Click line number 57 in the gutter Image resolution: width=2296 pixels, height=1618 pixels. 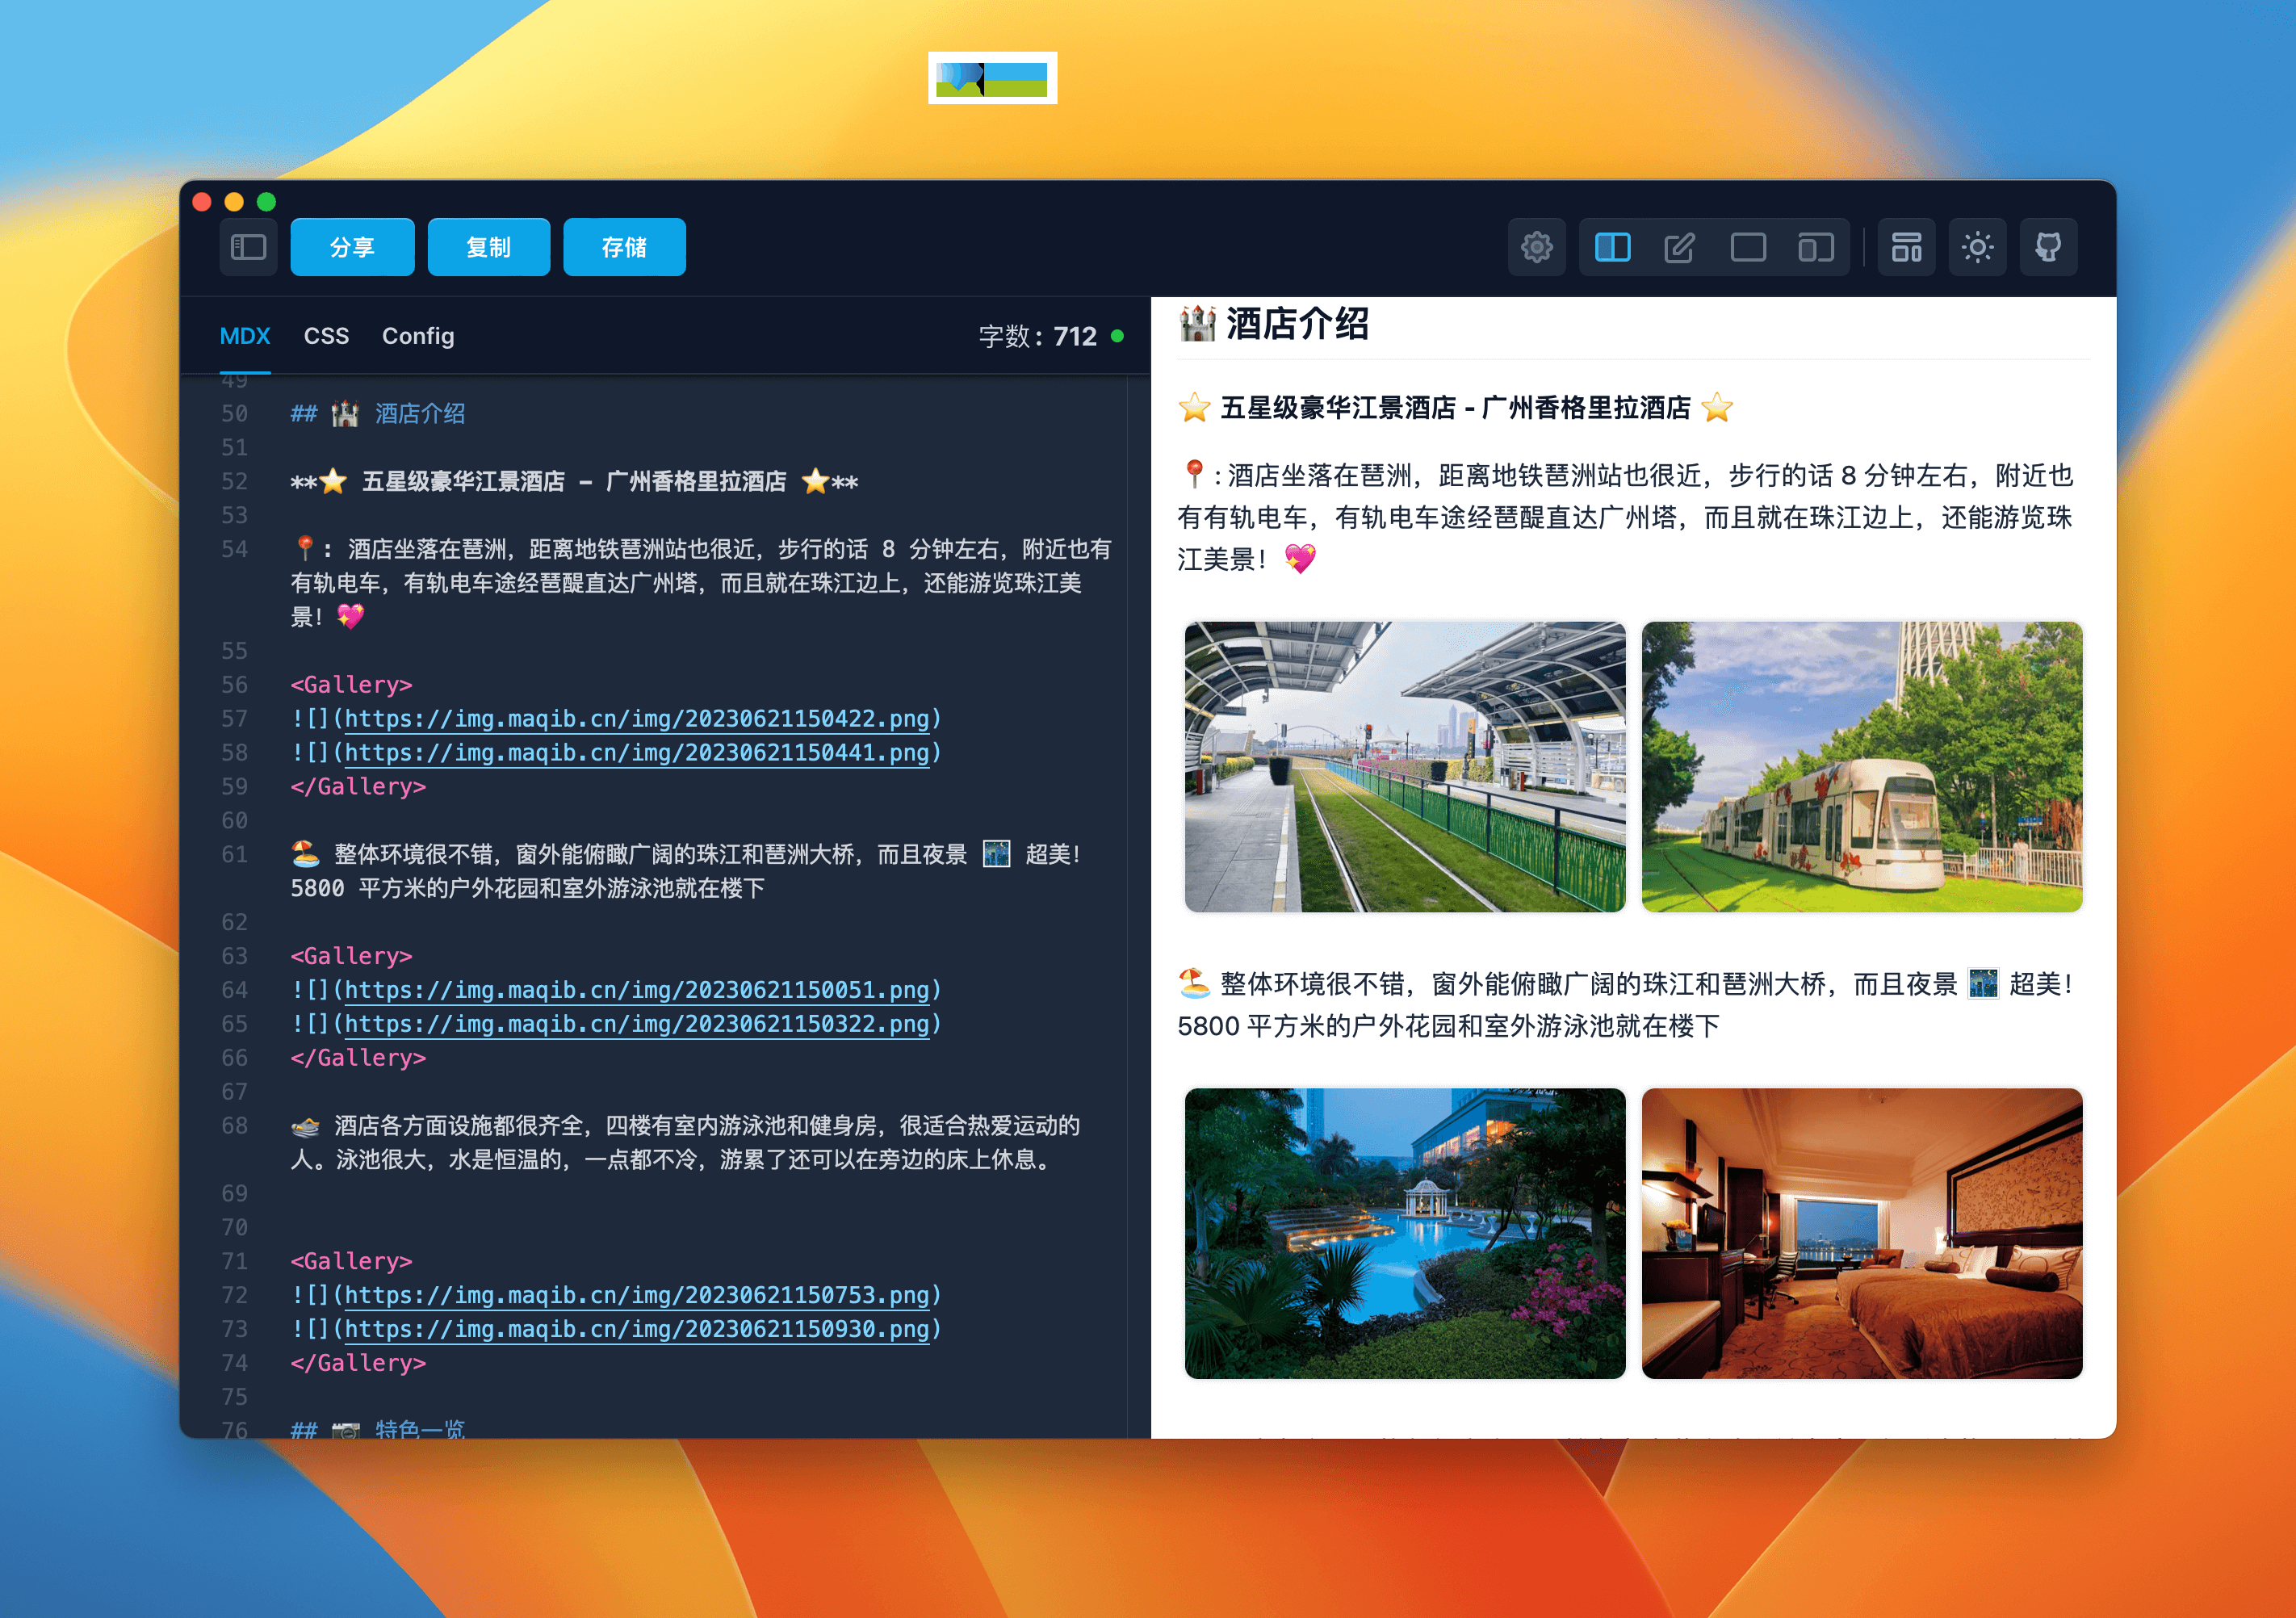[x=234, y=719]
